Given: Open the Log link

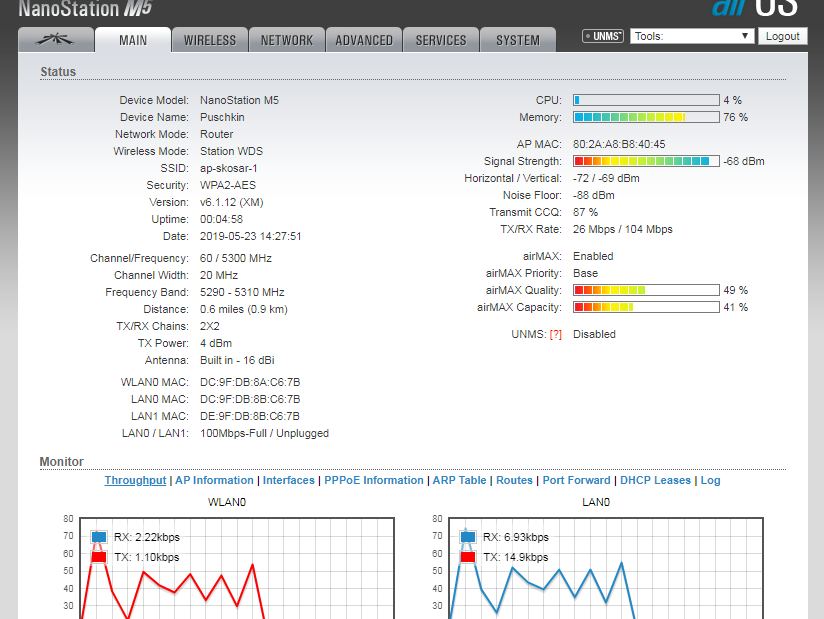Looking at the screenshot, I should 710,480.
